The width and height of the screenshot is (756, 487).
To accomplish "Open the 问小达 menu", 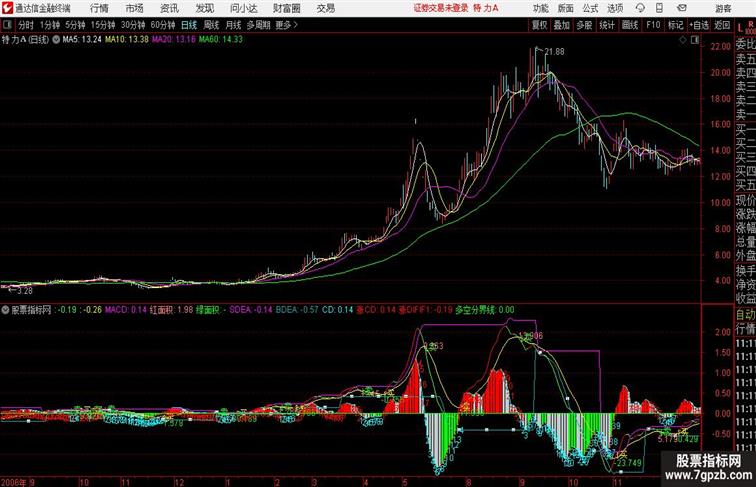I will point(243,8).
